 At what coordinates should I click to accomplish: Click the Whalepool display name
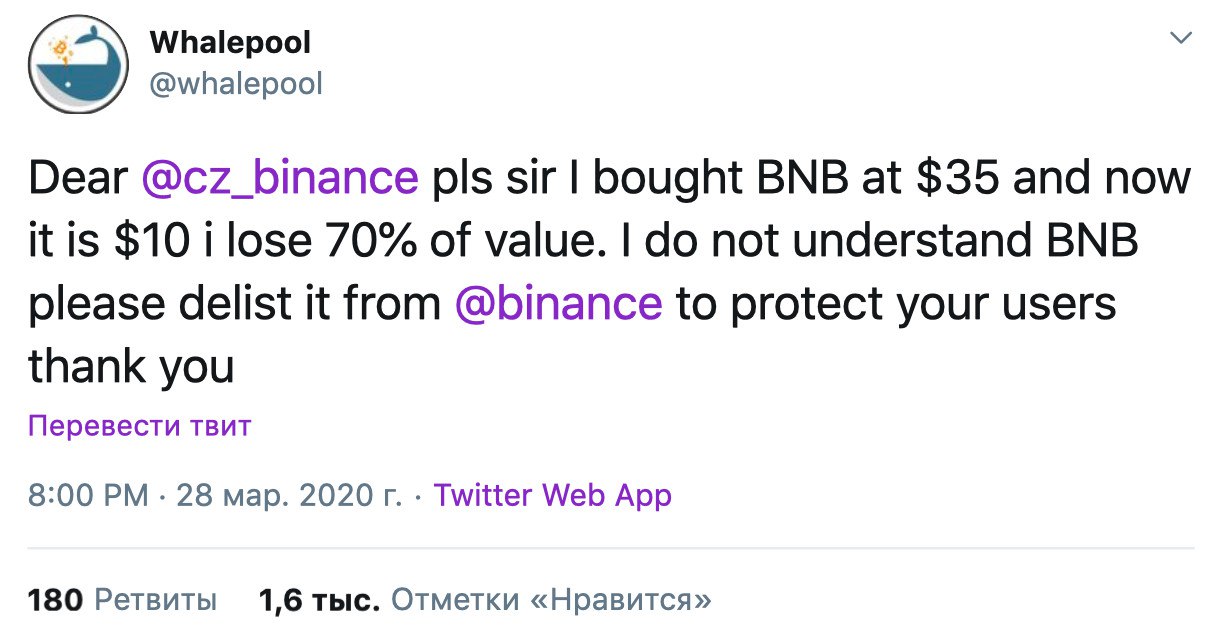230,42
